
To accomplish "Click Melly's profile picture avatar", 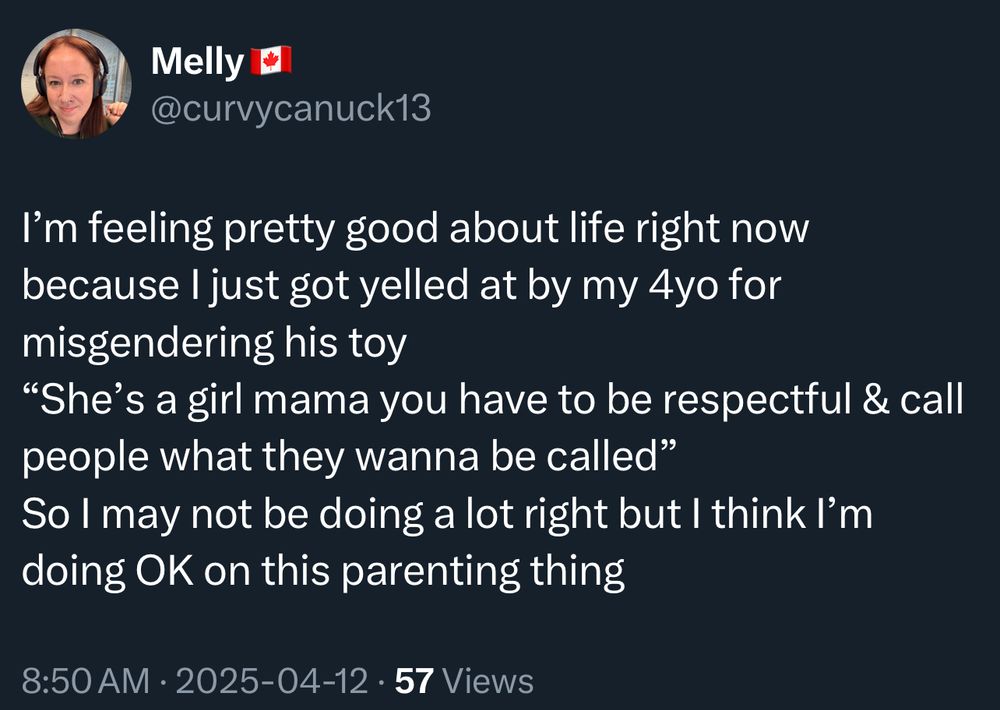I will [x=77, y=83].
